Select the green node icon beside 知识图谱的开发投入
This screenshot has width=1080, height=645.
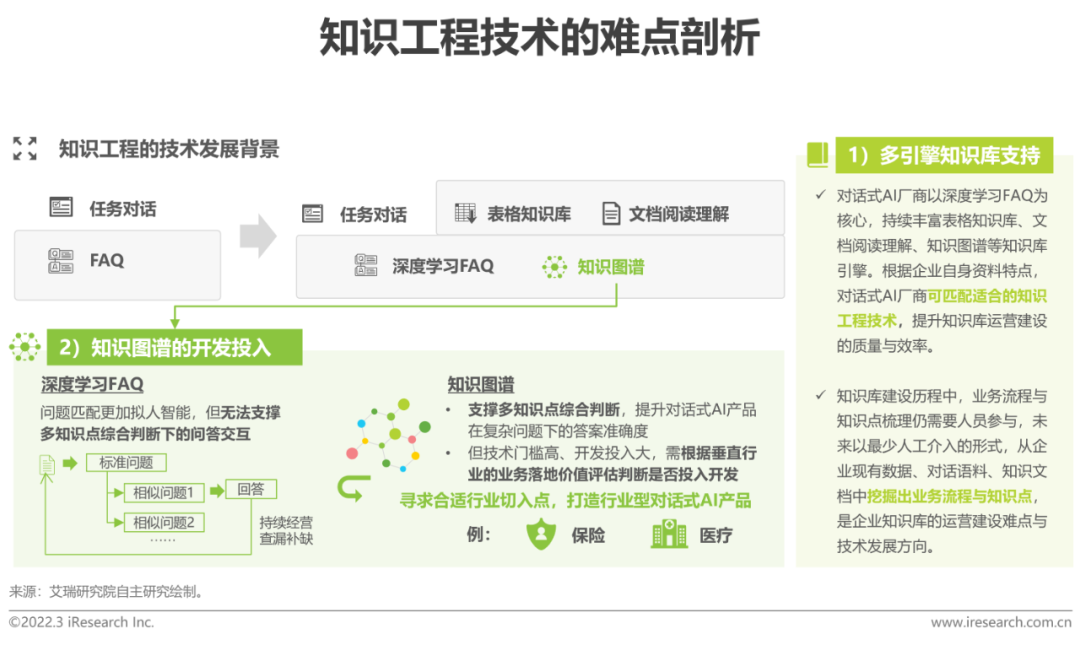[25, 347]
